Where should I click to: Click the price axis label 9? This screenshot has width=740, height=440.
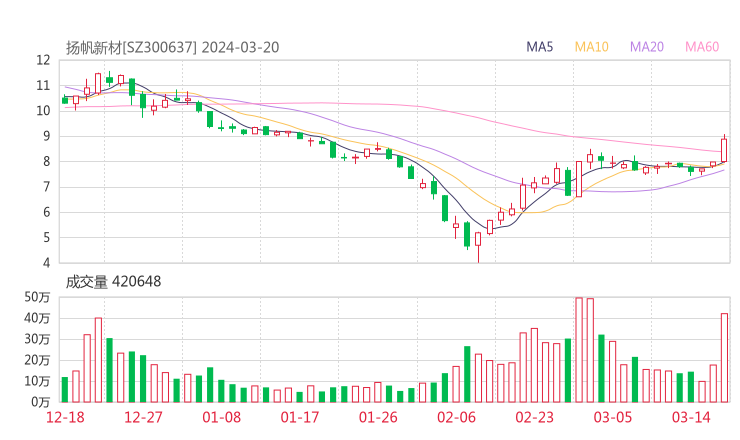click(x=46, y=136)
